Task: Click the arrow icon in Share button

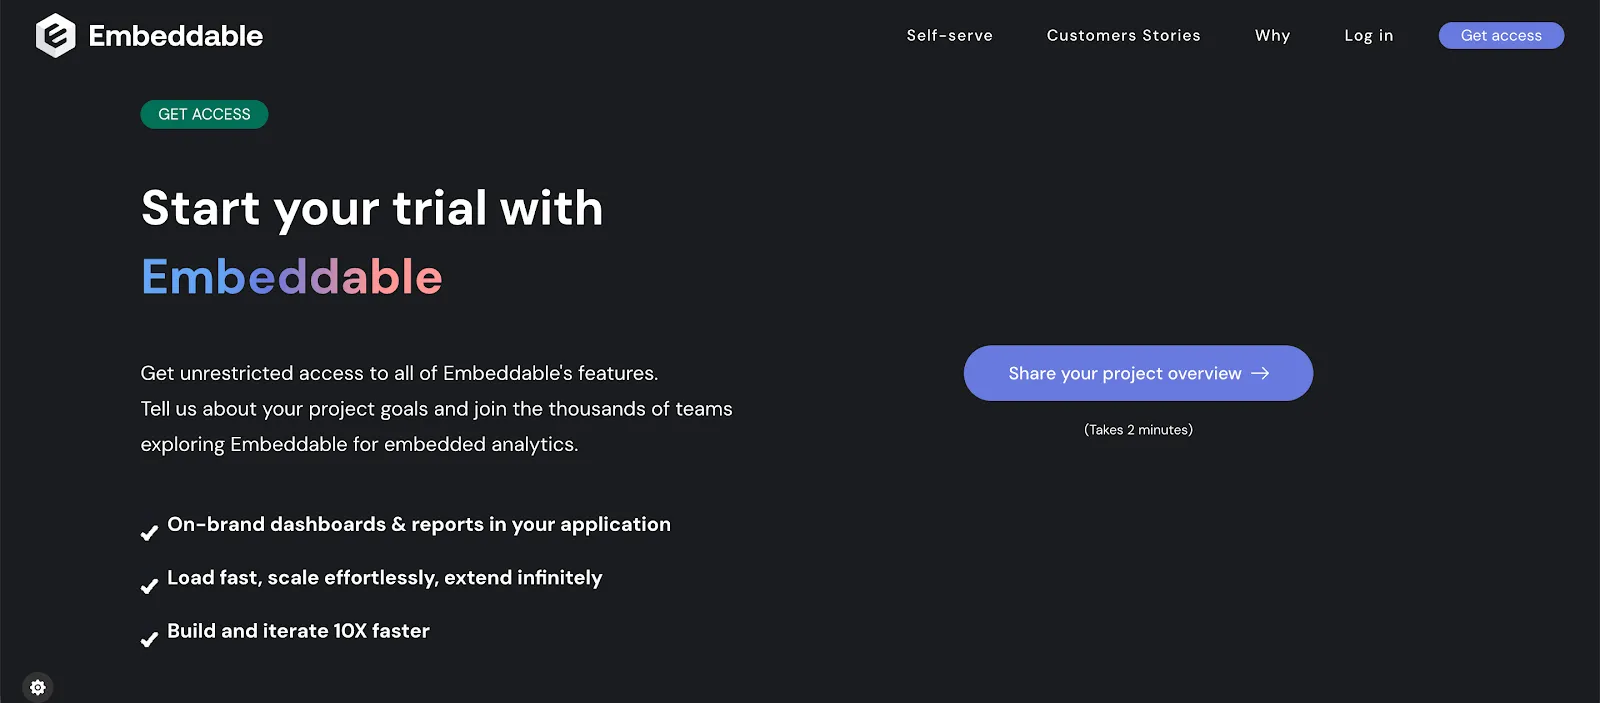Action: point(1260,373)
